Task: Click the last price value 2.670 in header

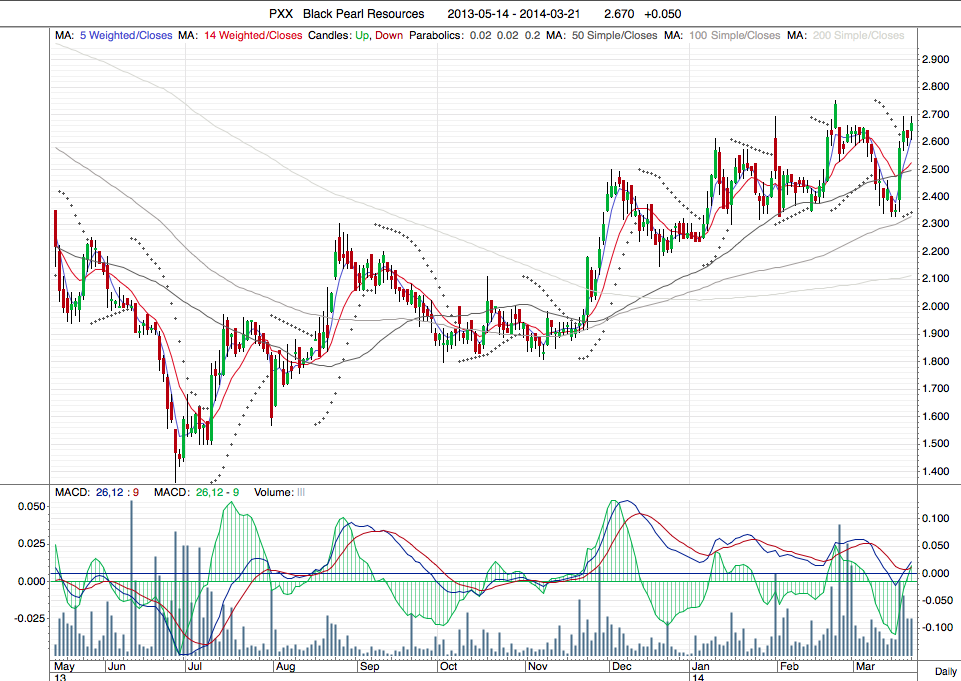Action: click(x=609, y=14)
